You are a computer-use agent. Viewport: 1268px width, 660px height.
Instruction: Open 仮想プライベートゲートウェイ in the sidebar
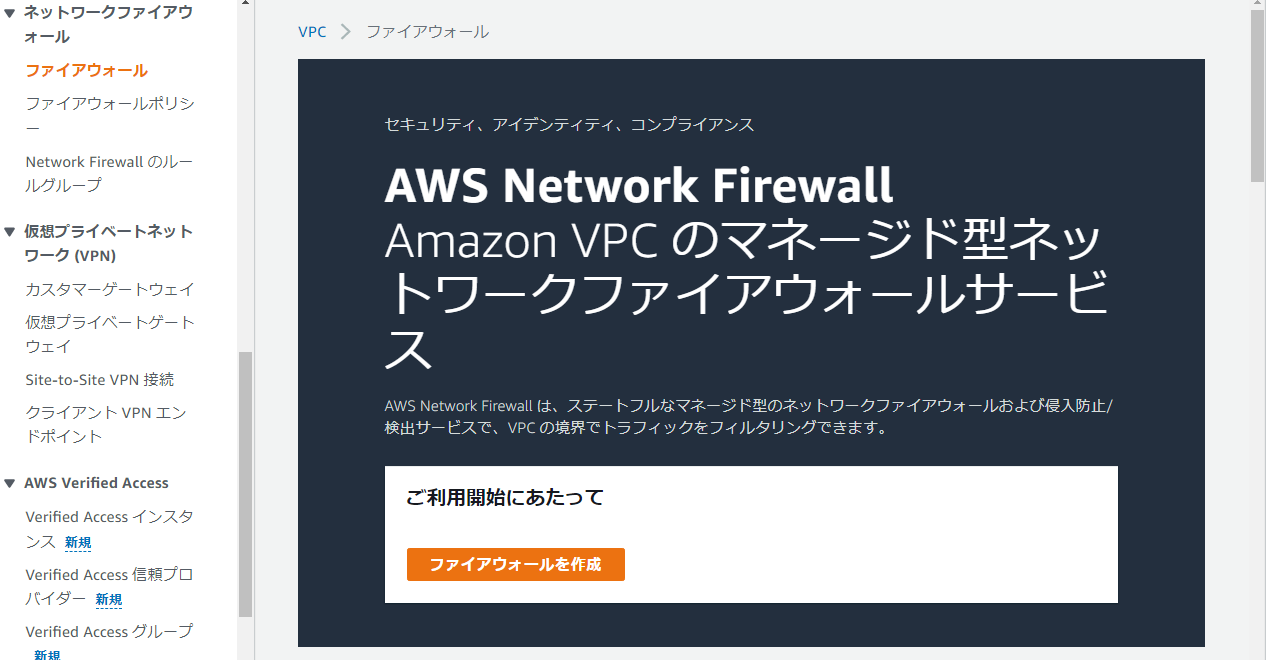click(110, 334)
